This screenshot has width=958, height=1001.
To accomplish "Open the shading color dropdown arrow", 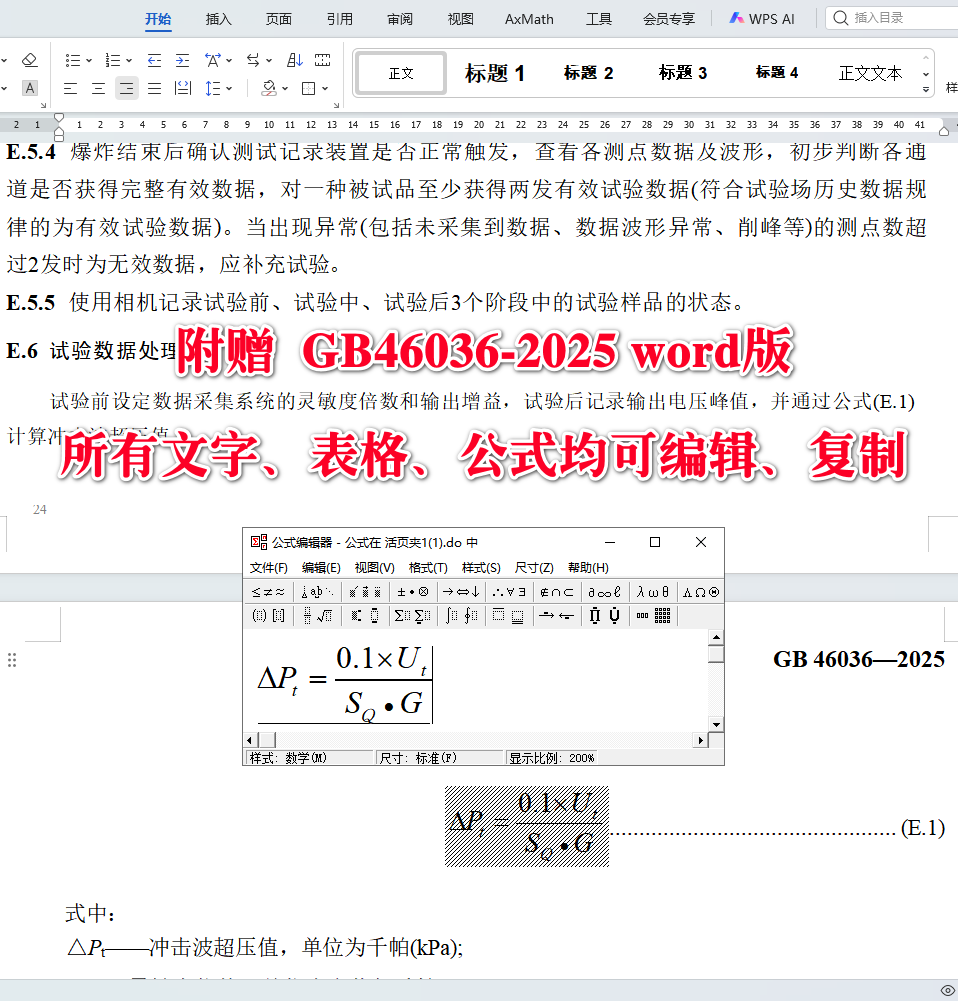I will [283, 88].
